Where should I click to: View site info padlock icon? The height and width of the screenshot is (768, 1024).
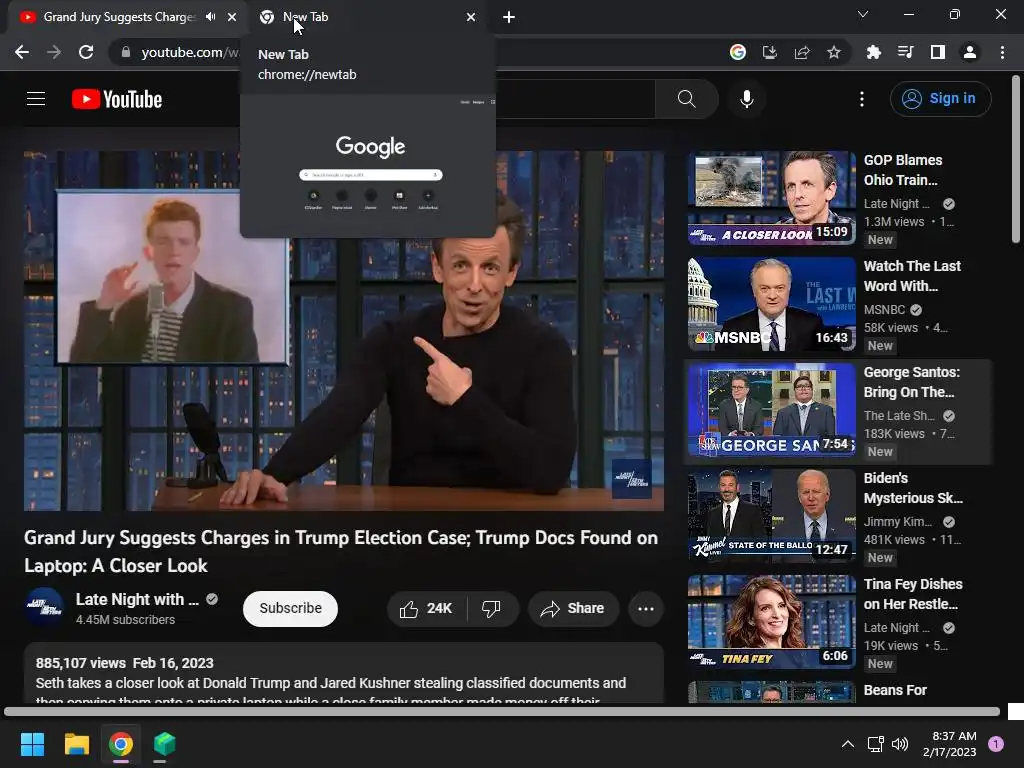126,52
